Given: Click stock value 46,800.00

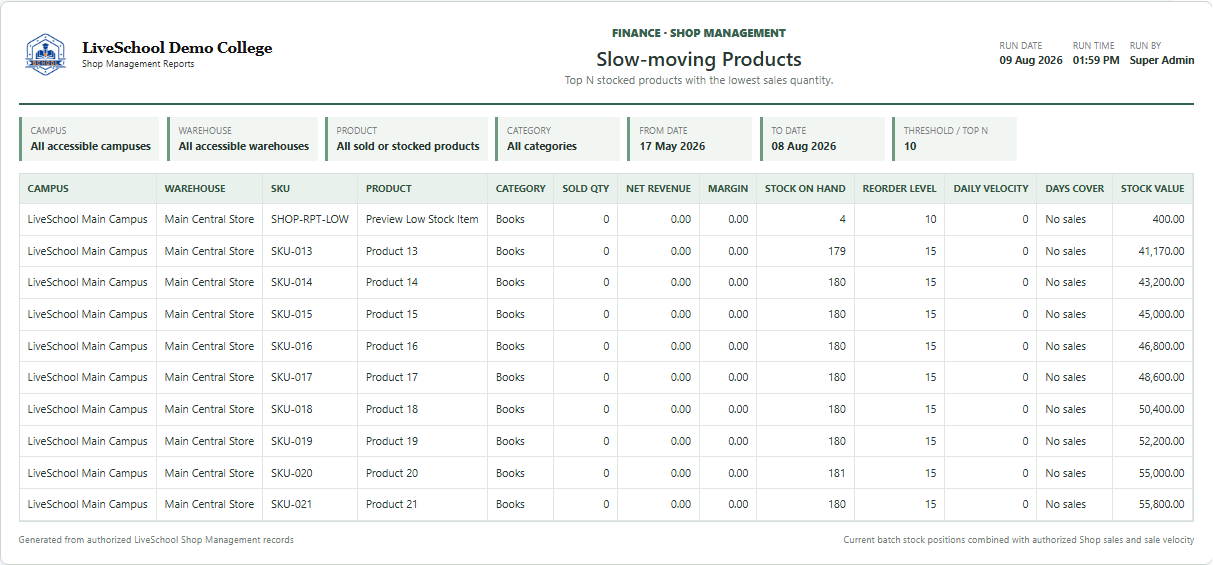Looking at the screenshot, I should pos(1160,346).
